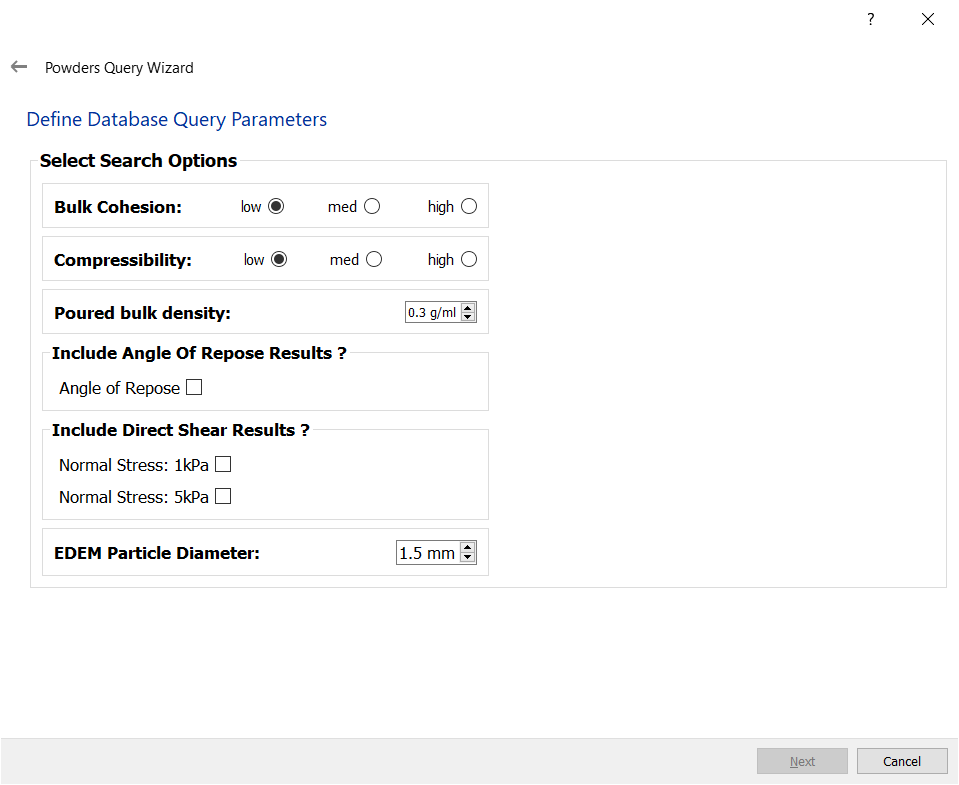The image size is (959, 785).
Task: Check Normal Stress: 1kPa box
Action: click(x=223, y=464)
